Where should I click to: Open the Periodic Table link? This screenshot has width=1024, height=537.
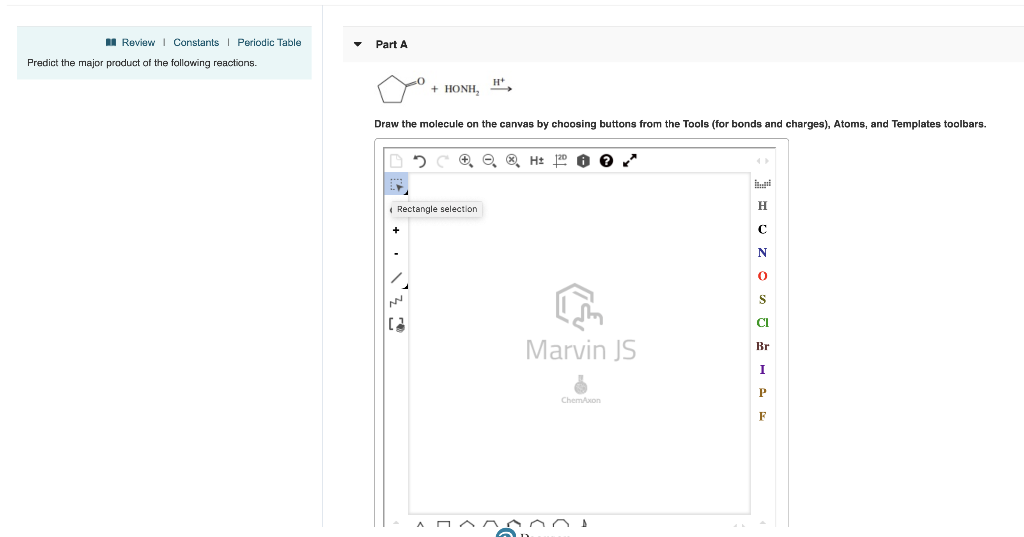click(x=269, y=42)
